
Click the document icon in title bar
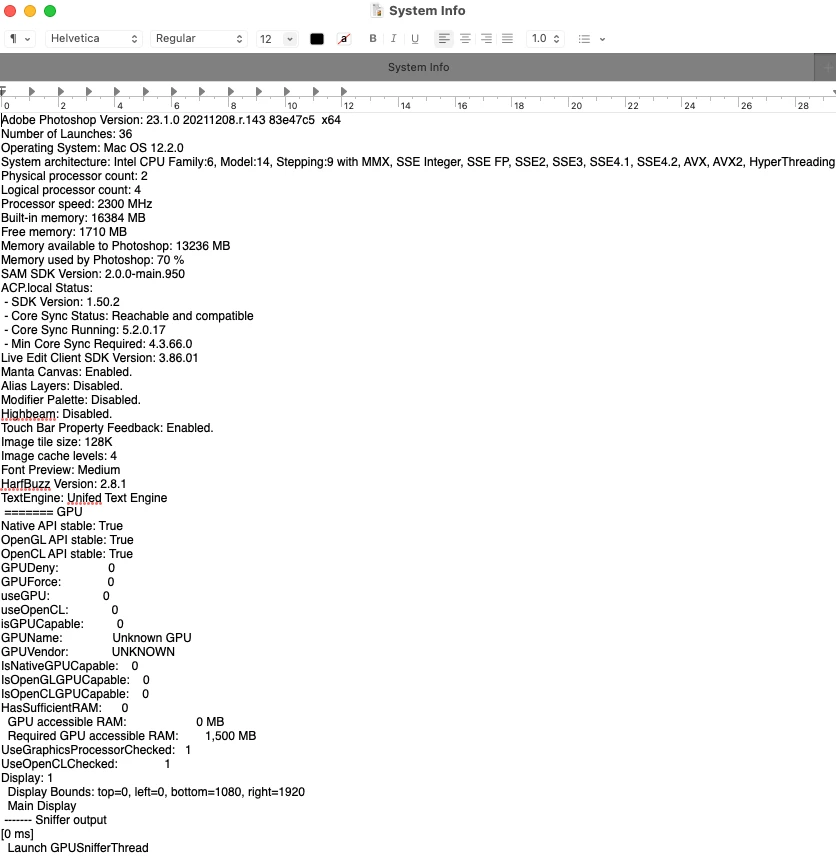[377, 10]
